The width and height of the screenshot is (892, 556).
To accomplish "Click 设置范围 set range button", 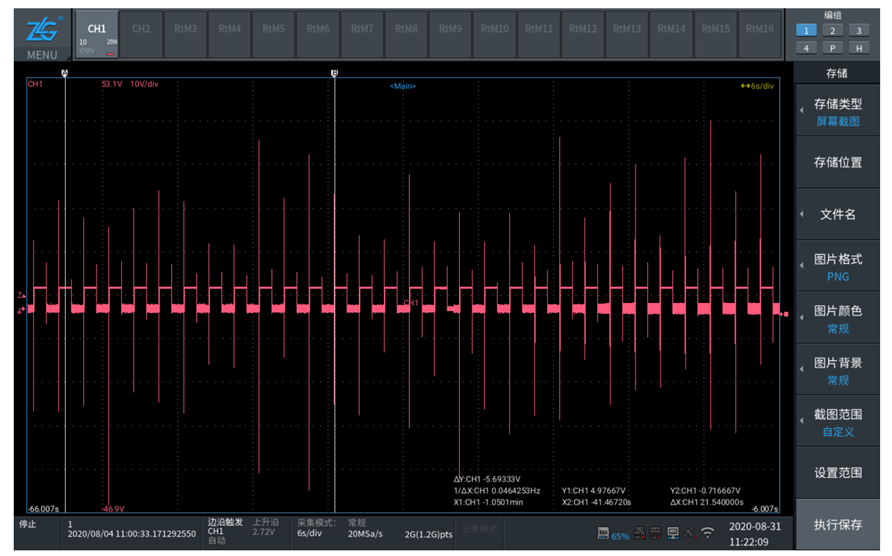I will [x=837, y=473].
